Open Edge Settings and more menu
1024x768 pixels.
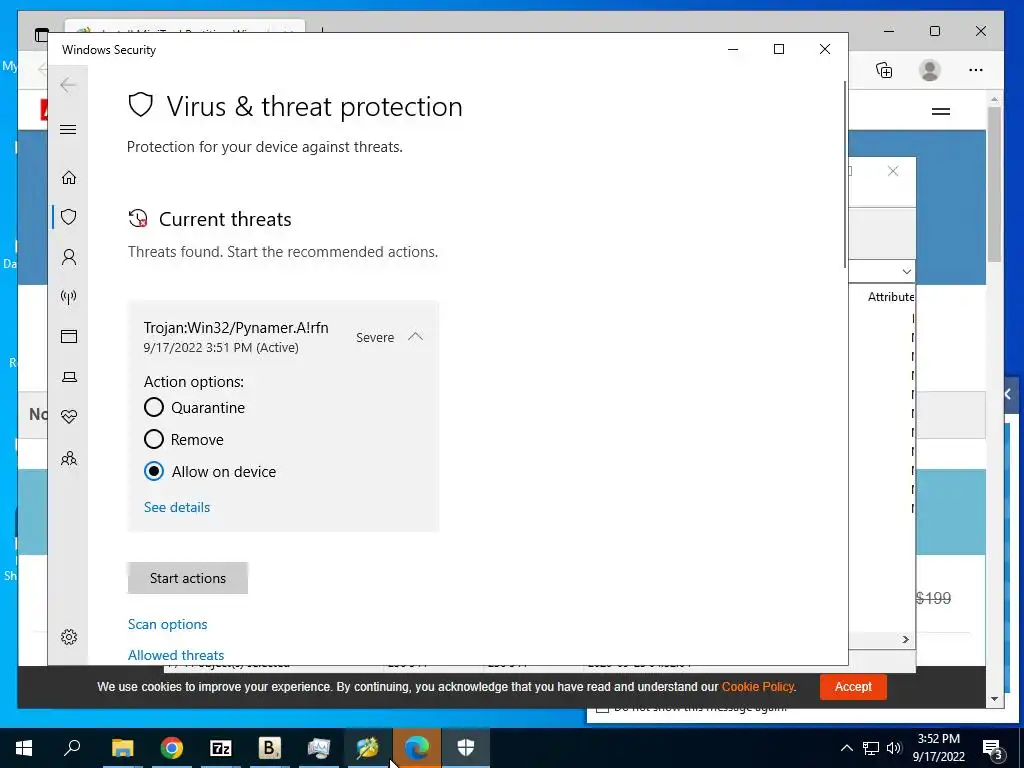976,70
